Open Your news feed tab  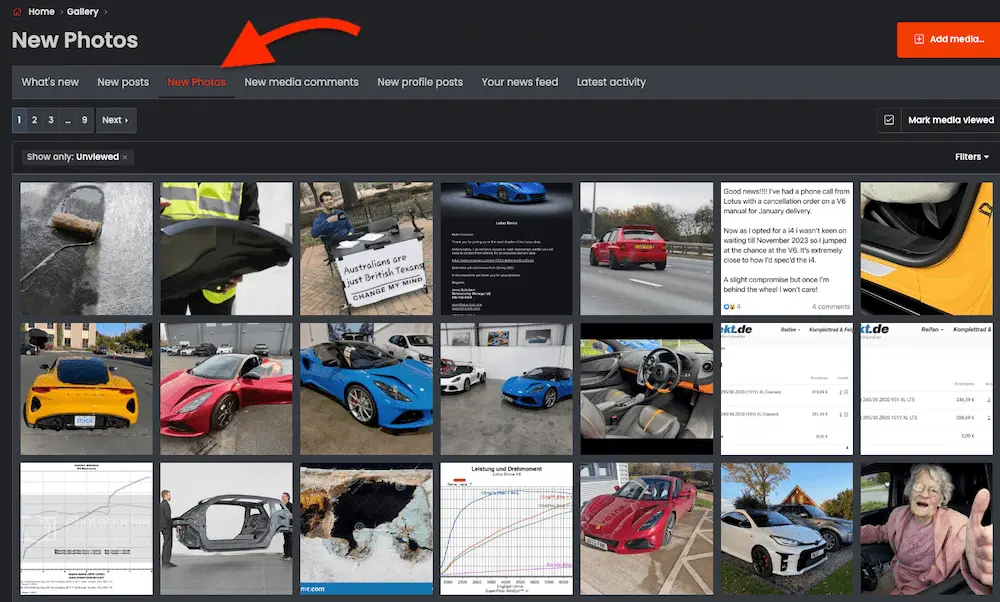point(520,82)
